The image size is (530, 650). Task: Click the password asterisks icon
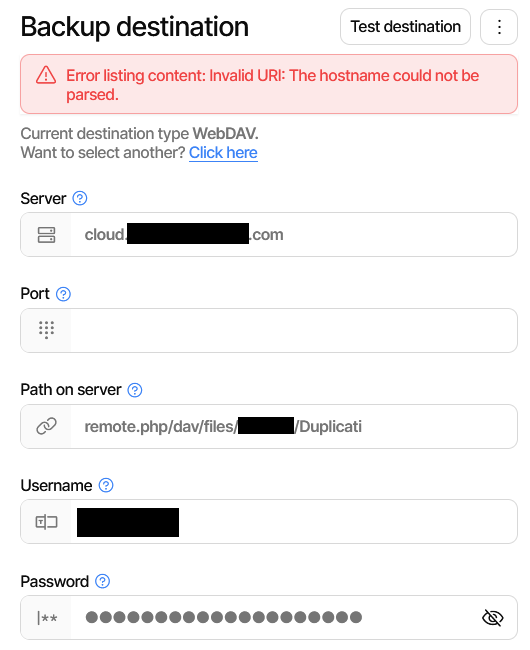click(47, 618)
